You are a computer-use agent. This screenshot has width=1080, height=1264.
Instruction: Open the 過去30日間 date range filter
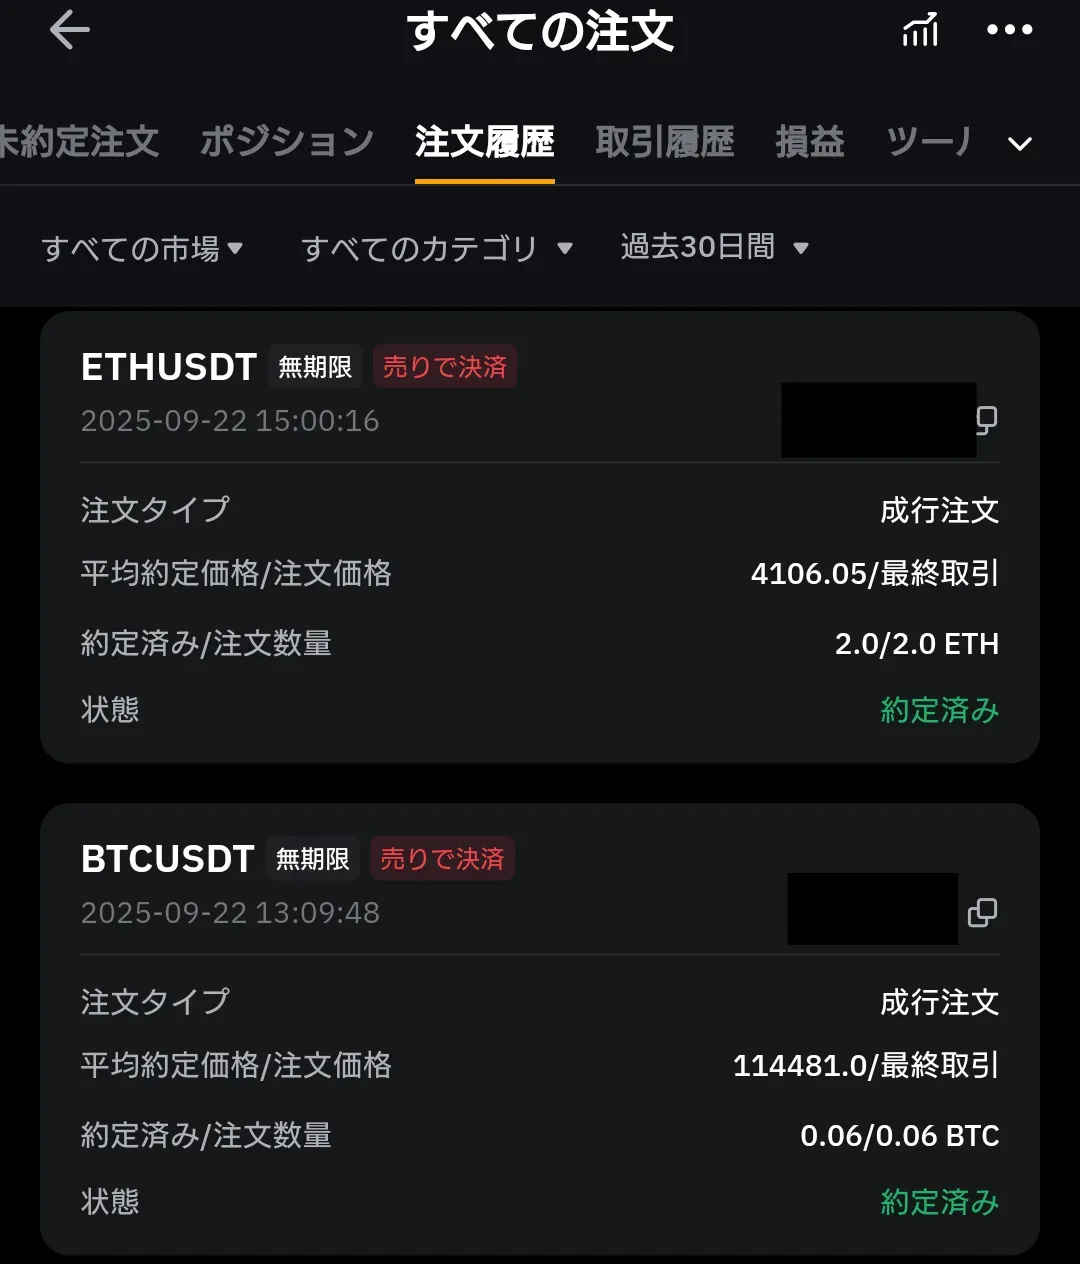pyautogui.click(x=714, y=247)
